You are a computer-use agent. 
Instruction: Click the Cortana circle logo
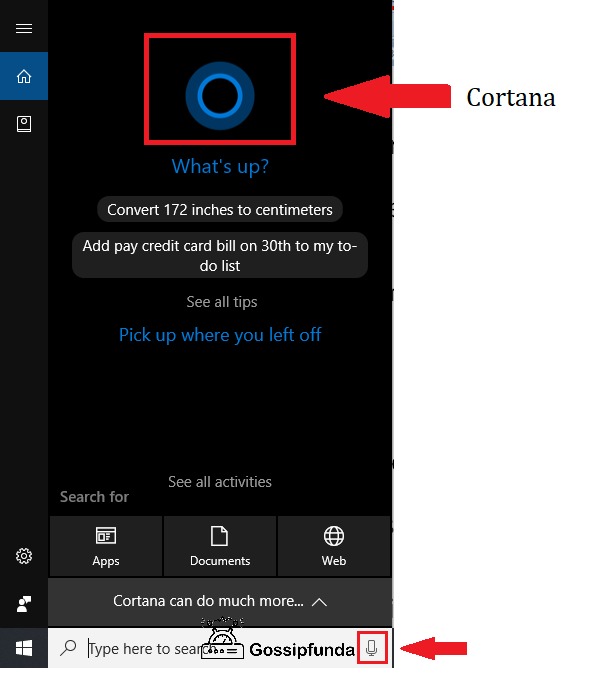[x=220, y=96]
